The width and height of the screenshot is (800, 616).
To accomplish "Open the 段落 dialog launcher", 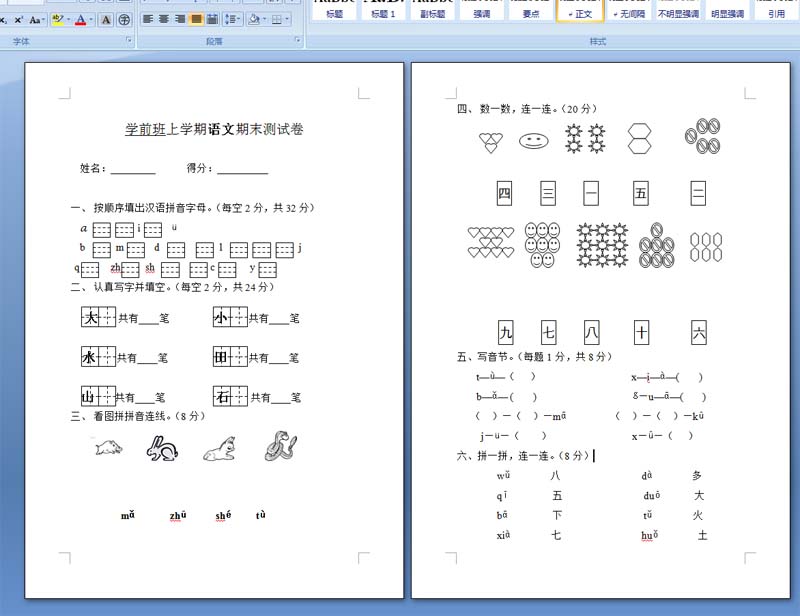I will pos(297,40).
